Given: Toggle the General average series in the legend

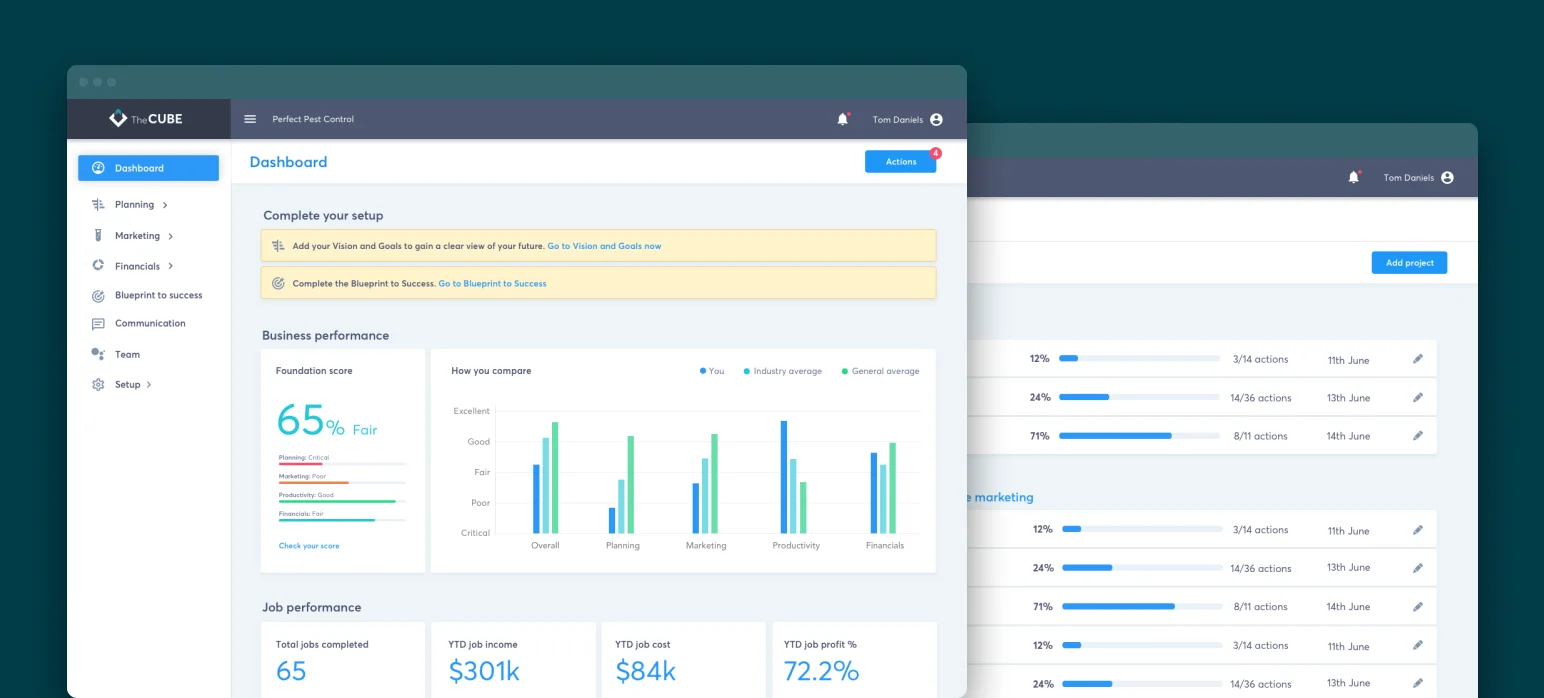Looking at the screenshot, I should (x=880, y=371).
